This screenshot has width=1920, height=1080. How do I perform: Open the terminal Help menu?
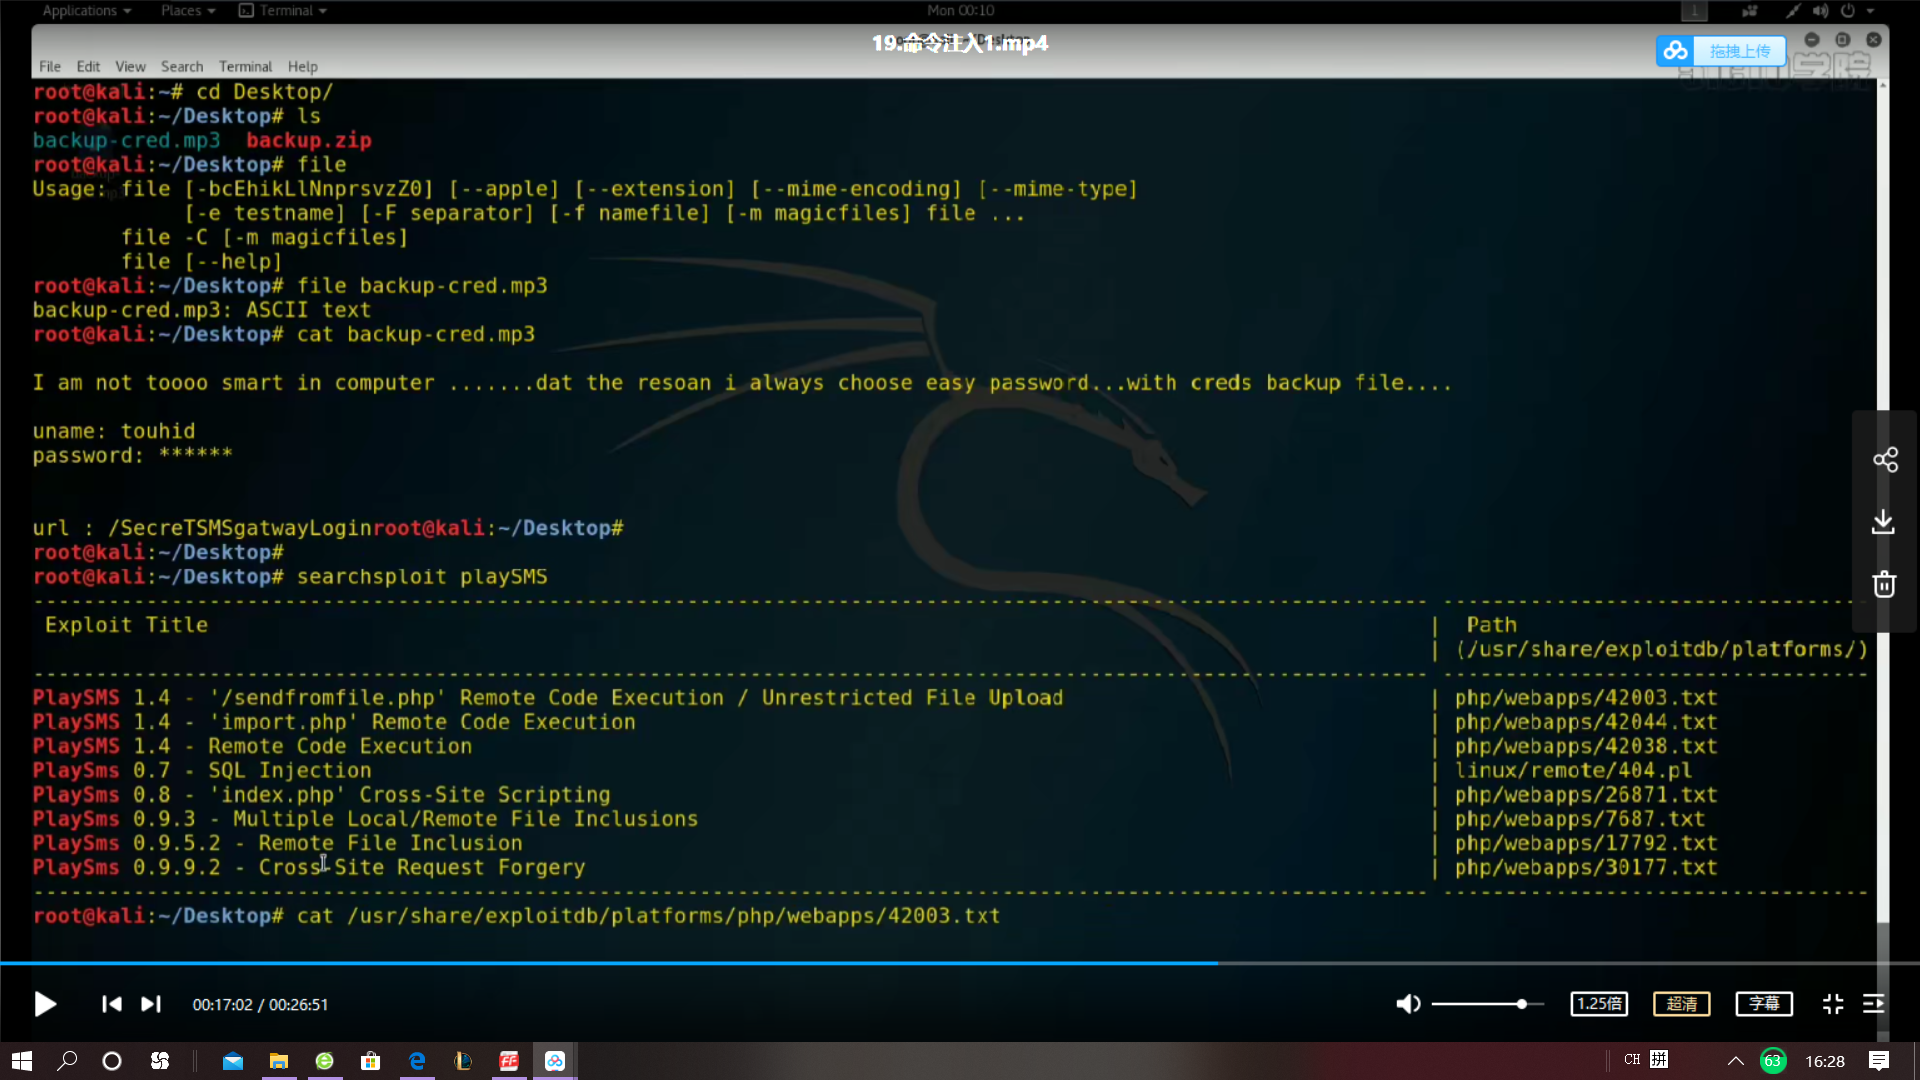click(302, 67)
